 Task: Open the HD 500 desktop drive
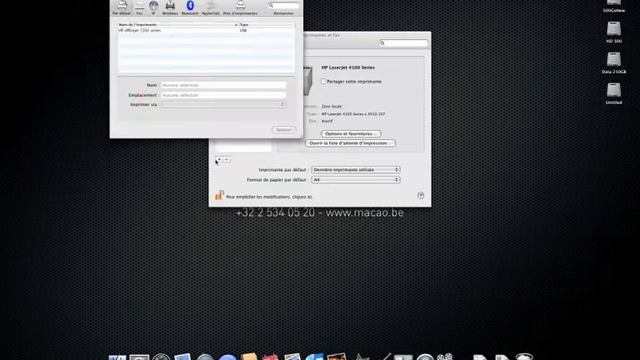pyautogui.click(x=614, y=32)
